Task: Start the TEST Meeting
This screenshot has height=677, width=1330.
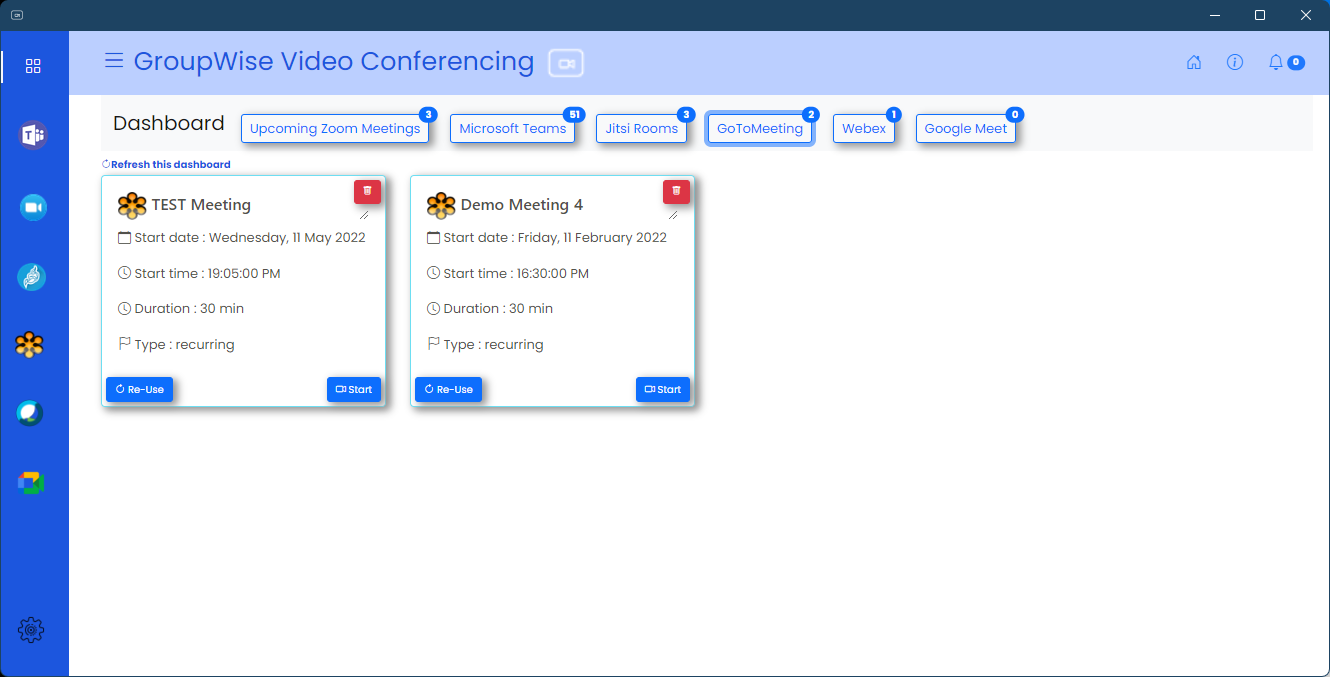Action: [x=354, y=389]
